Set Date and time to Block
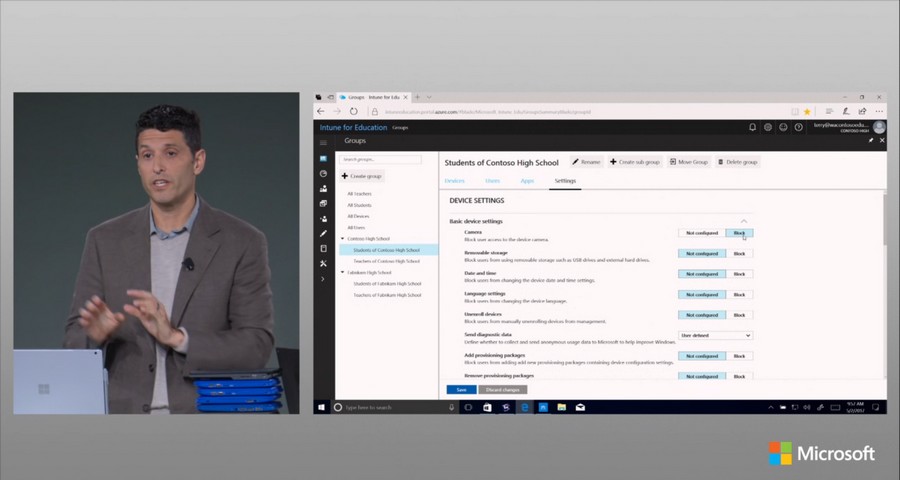 point(739,274)
